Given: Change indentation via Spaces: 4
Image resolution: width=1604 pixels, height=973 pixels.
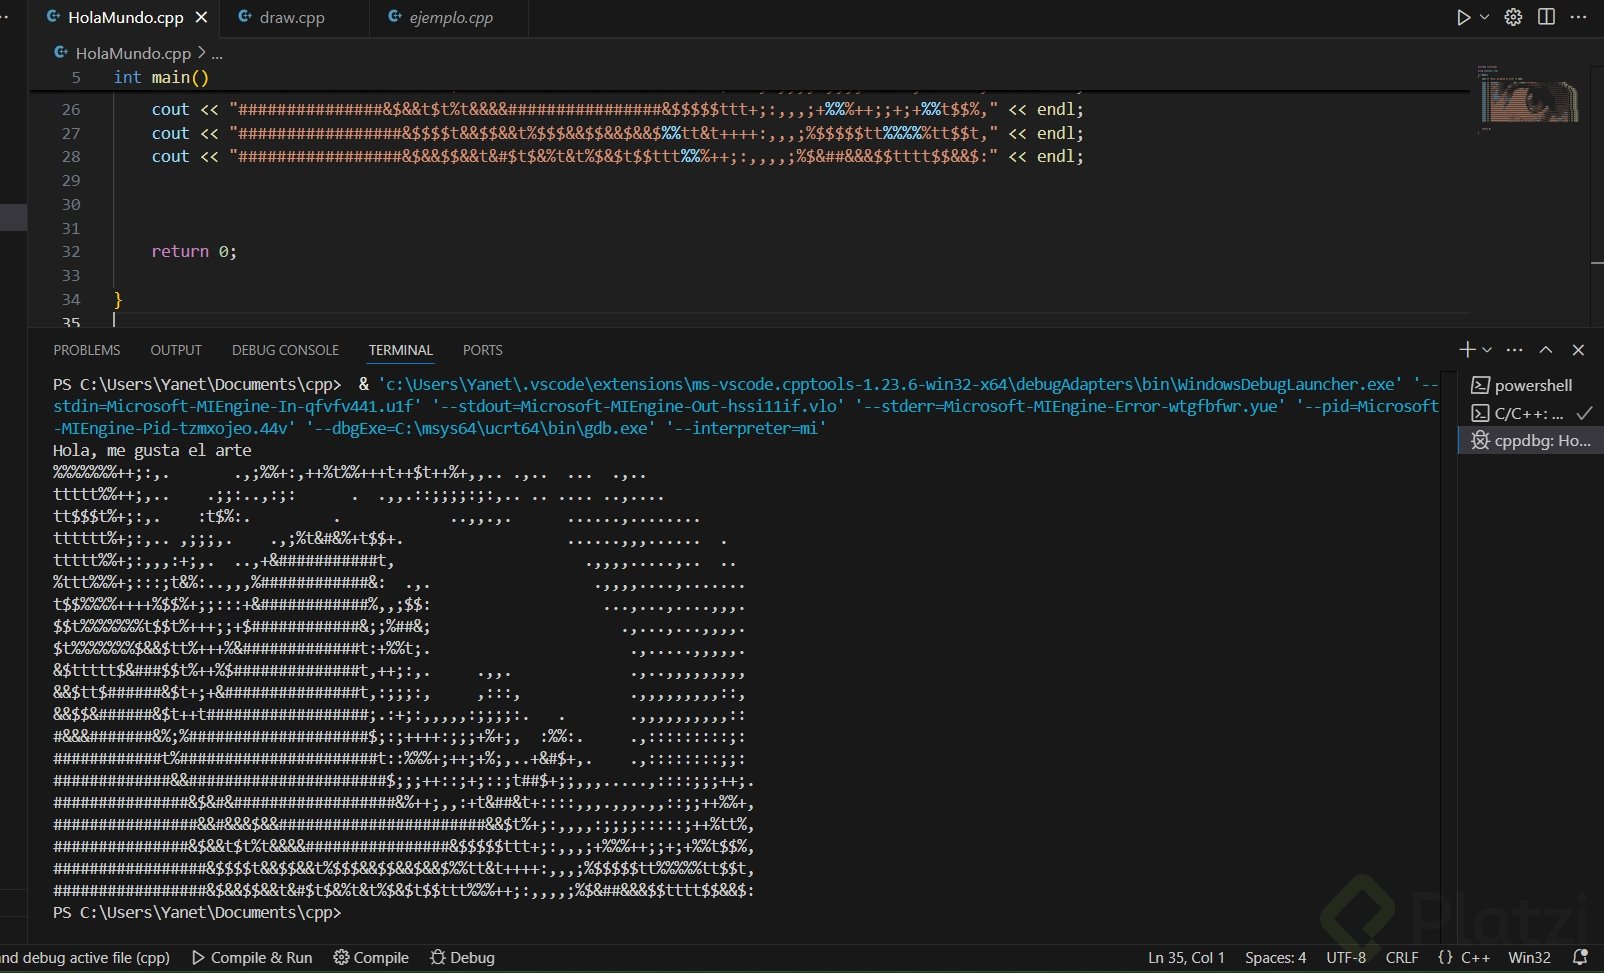Looking at the screenshot, I should pyautogui.click(x=1275, y=957).
